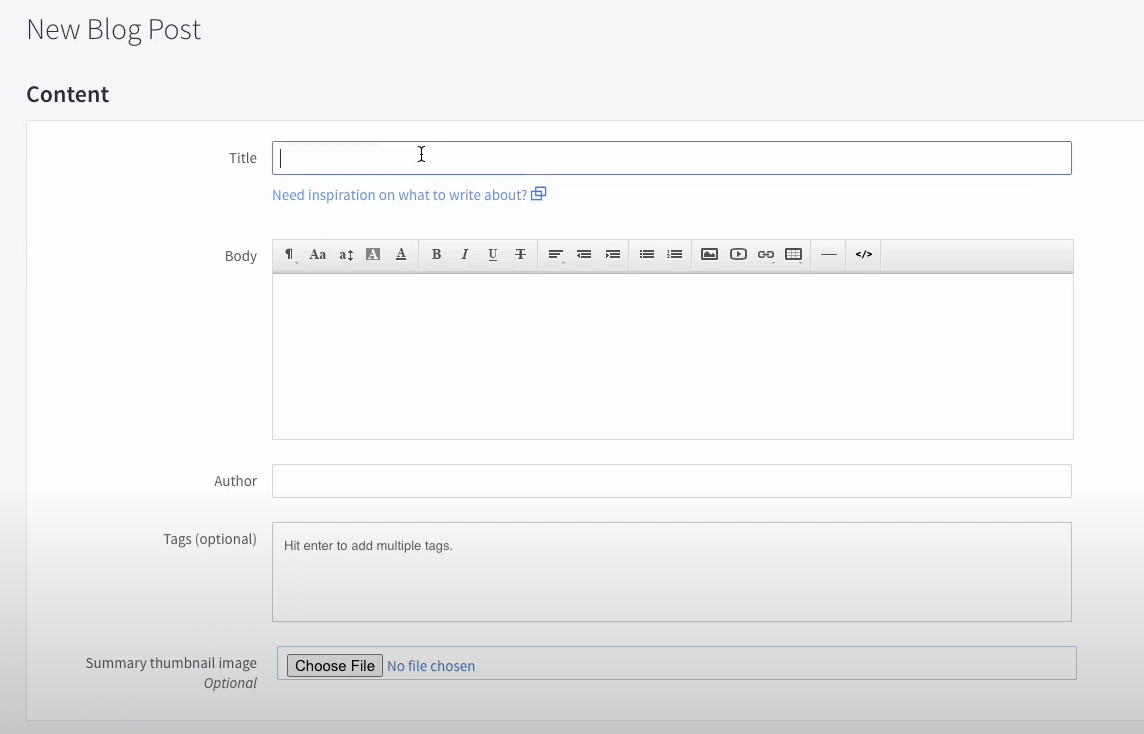Image resolution: width=1144 pixels, height=734 pixels.
Task: Open the insert table menu
Action: [794, 255]
